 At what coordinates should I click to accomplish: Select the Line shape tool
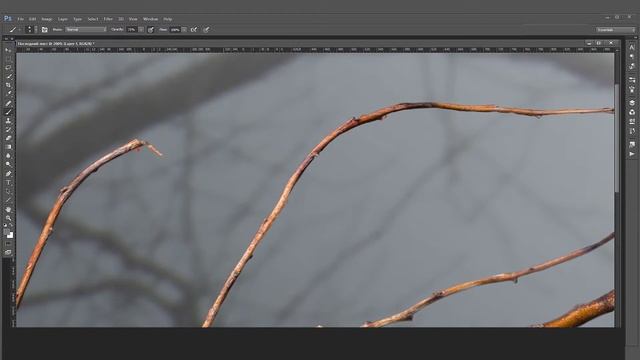pyautogui.click(x=8, y=200)
